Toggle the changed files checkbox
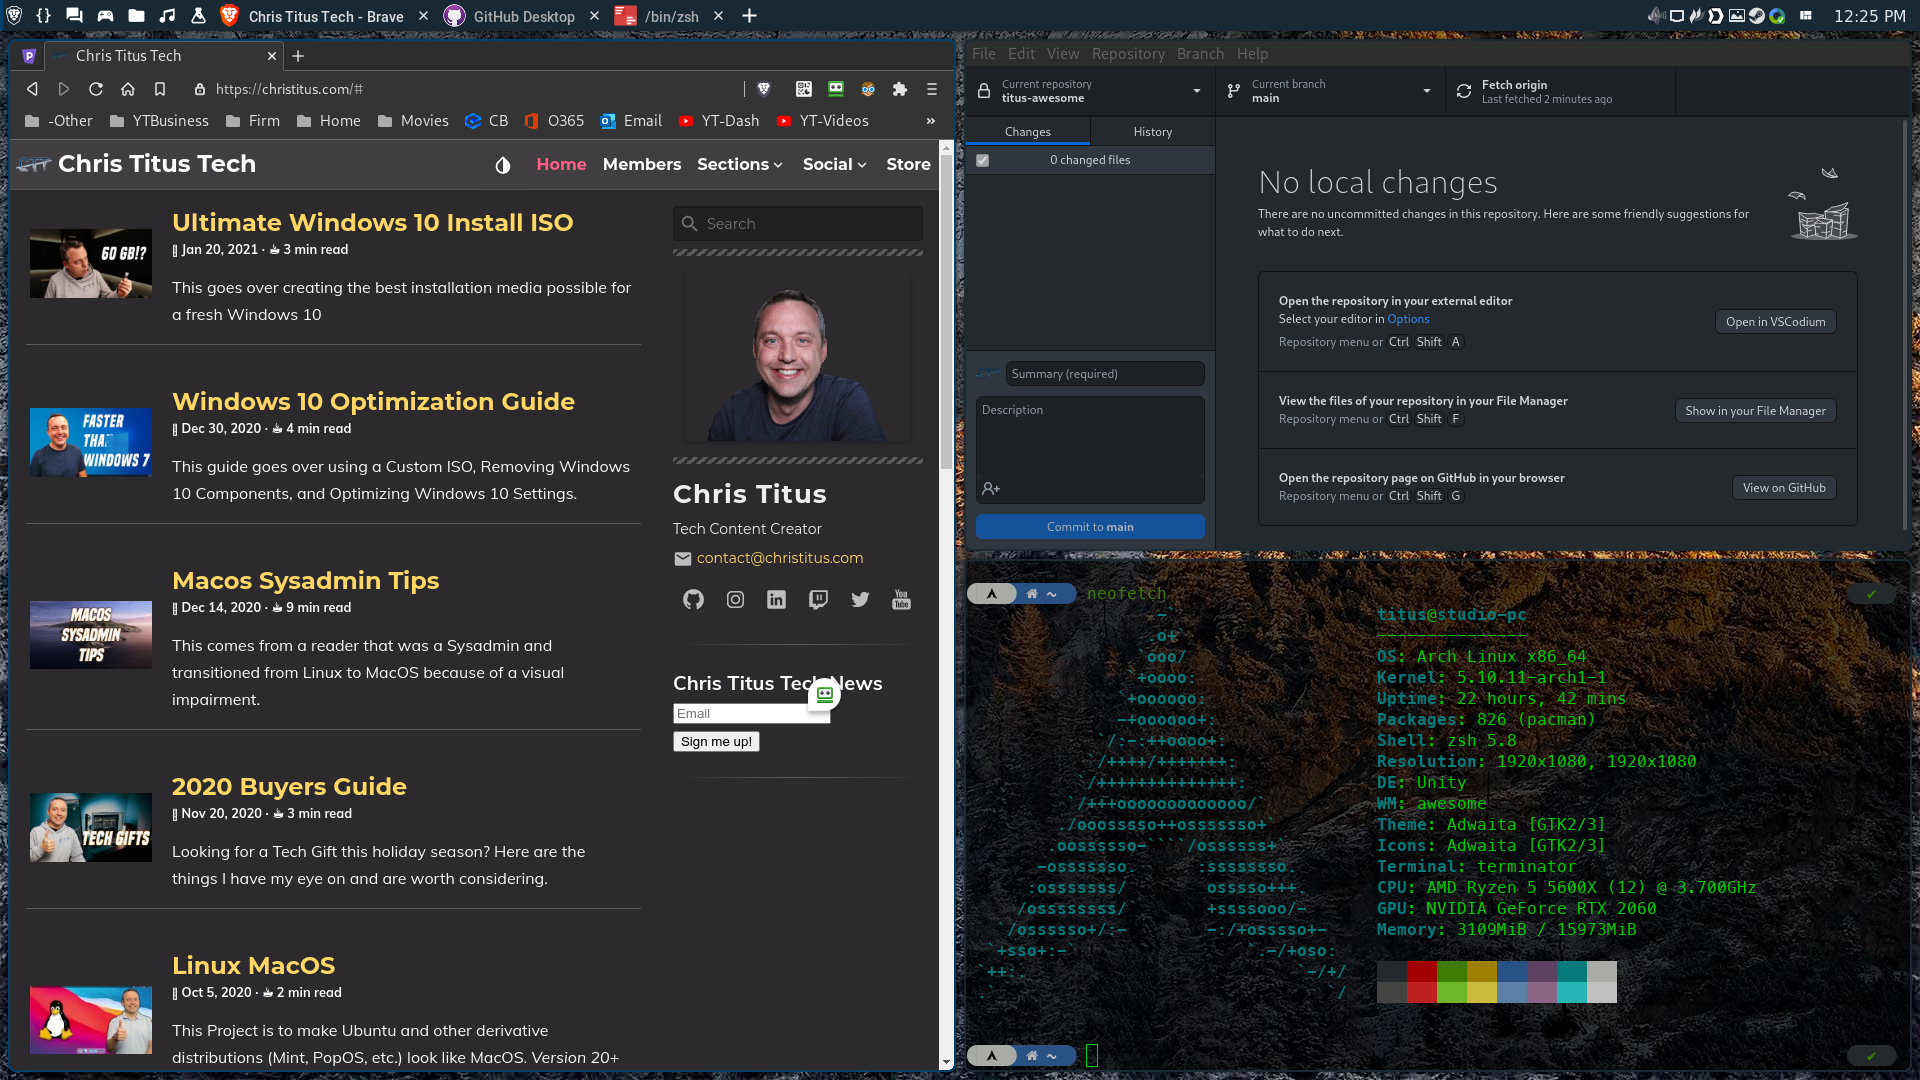 pos(983,160)
